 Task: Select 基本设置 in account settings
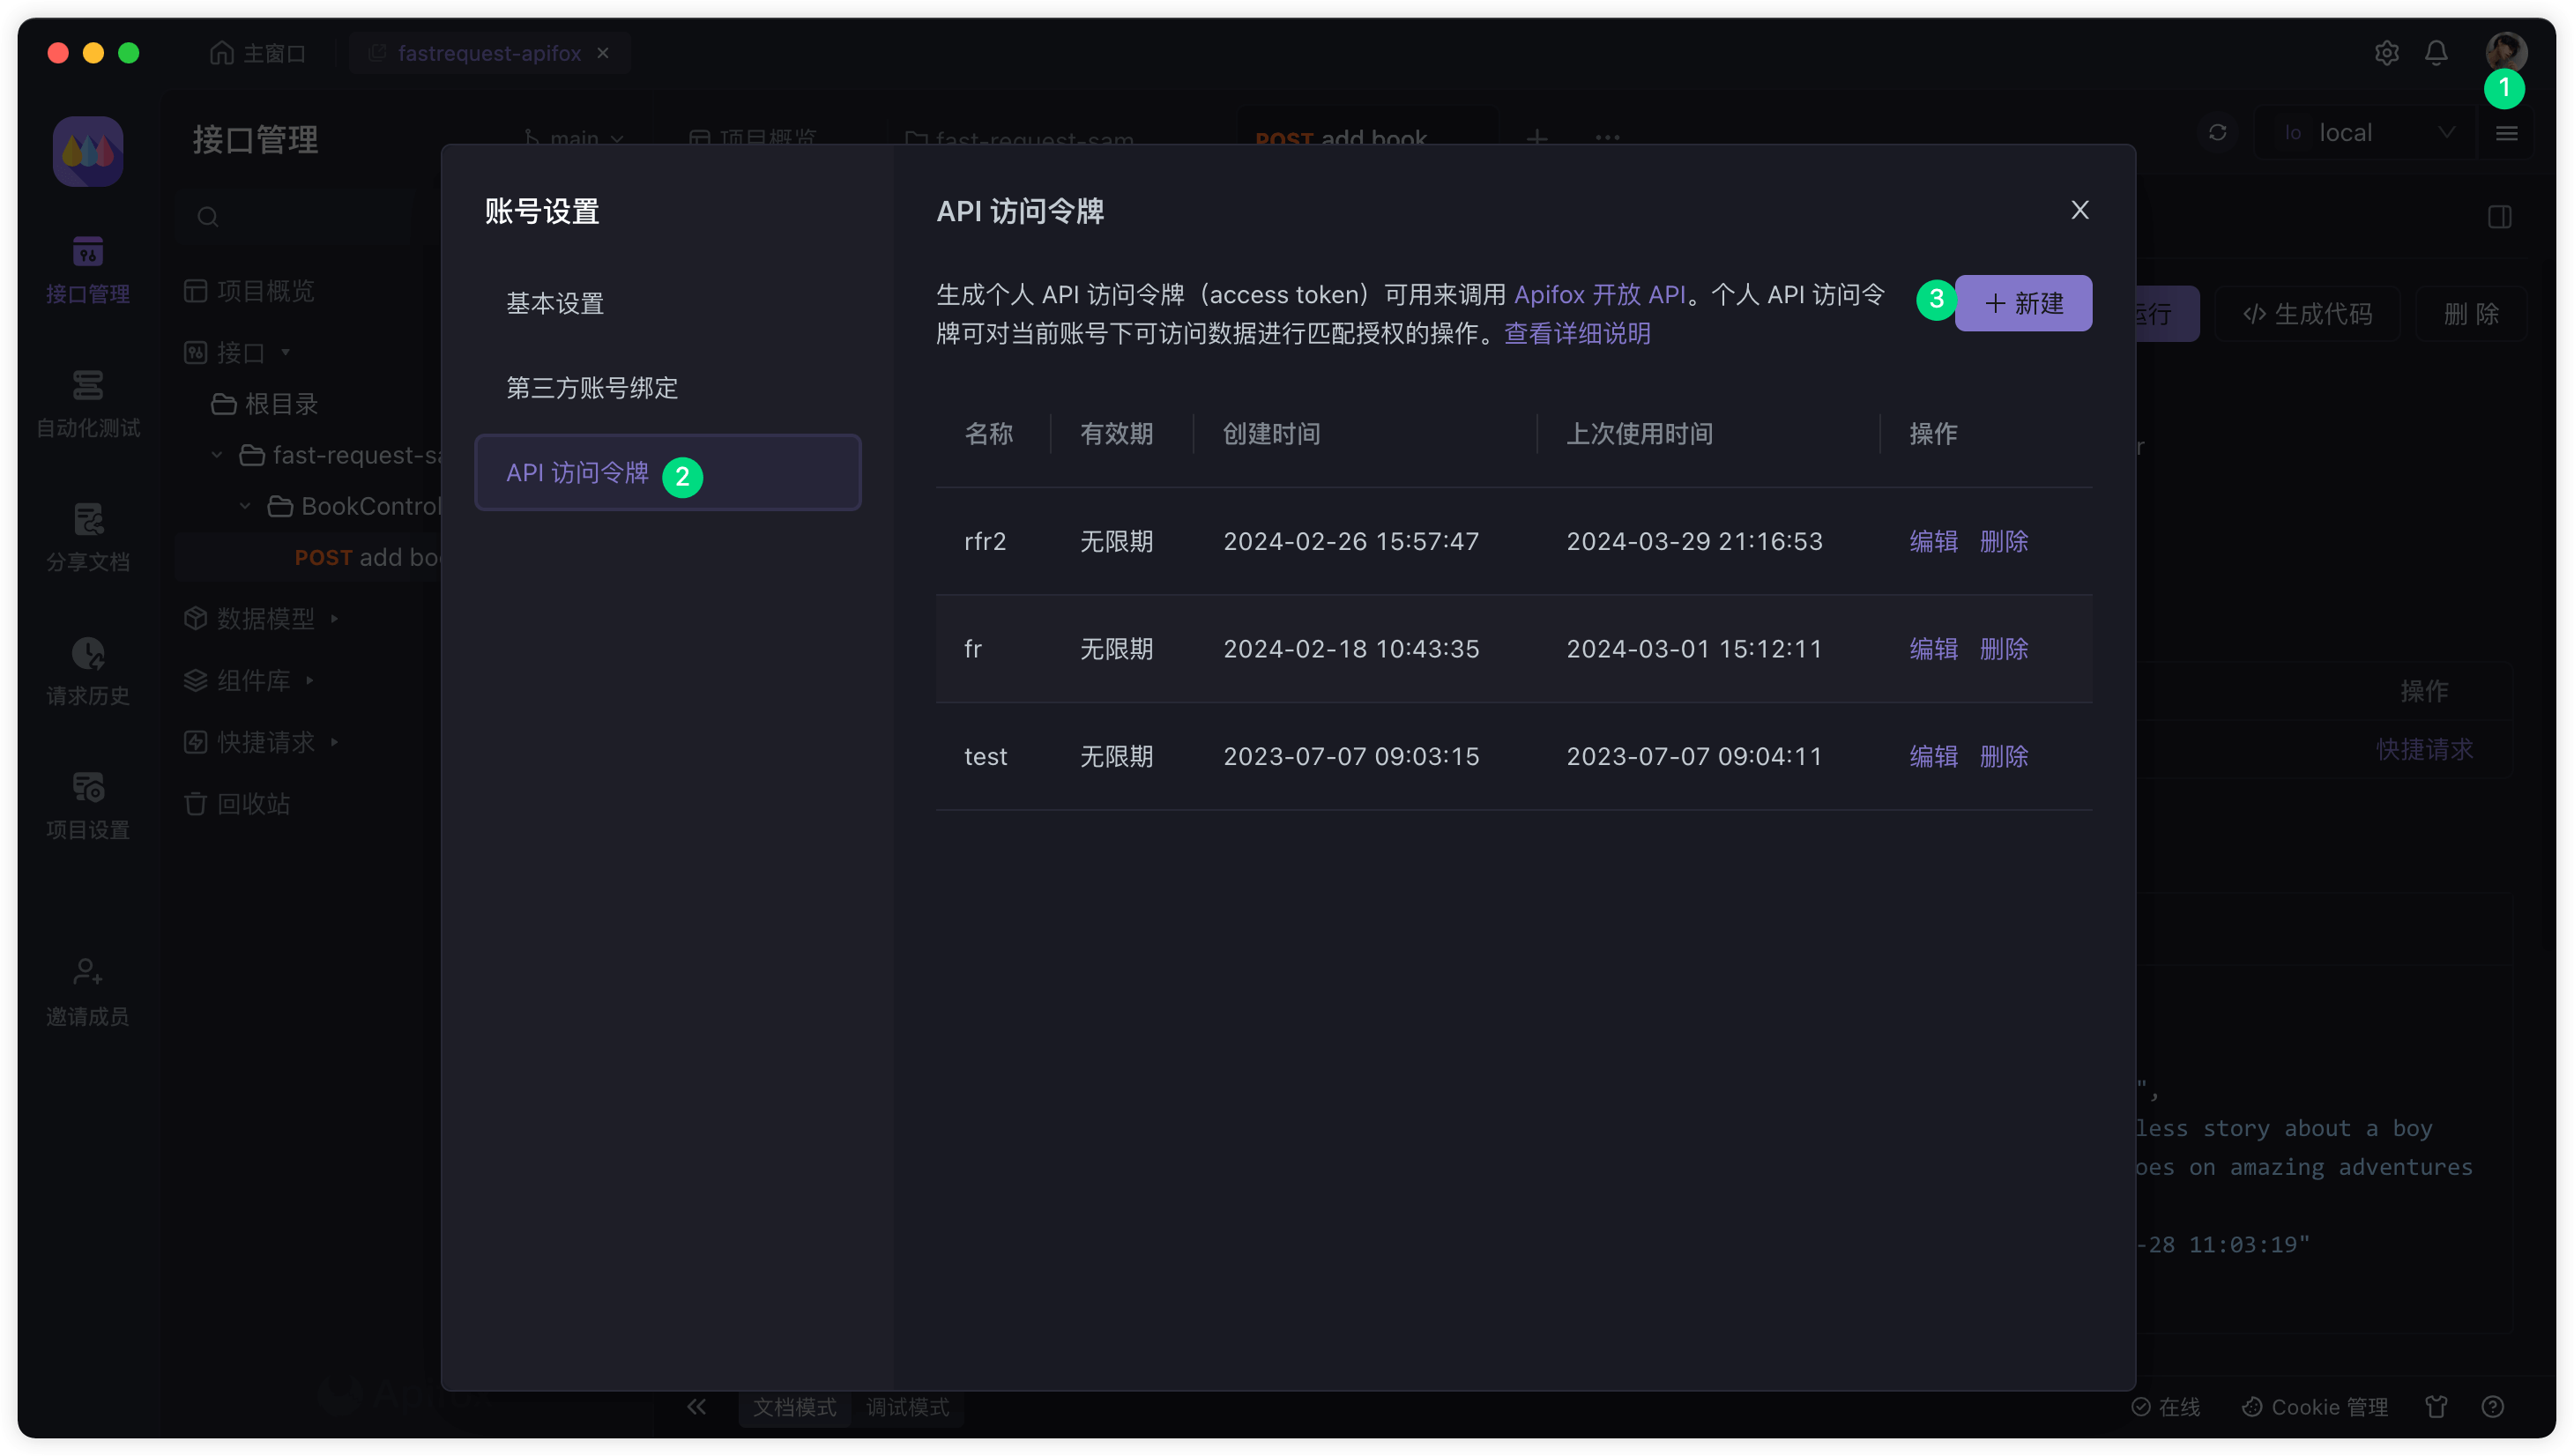tap(555, 303)
